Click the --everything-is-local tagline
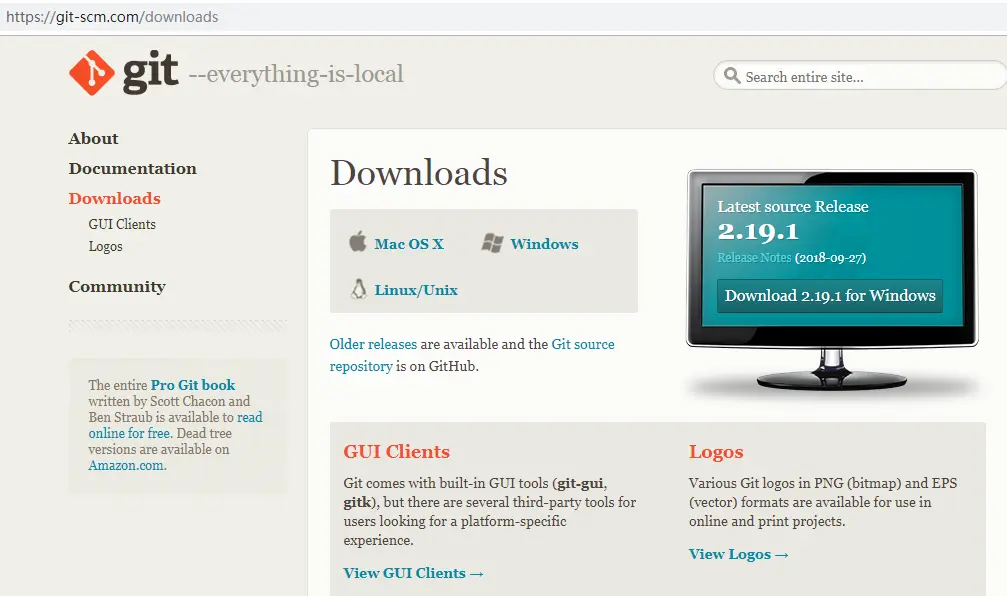This screenshot has width=1007, height=596. click(x=296, y=74)
